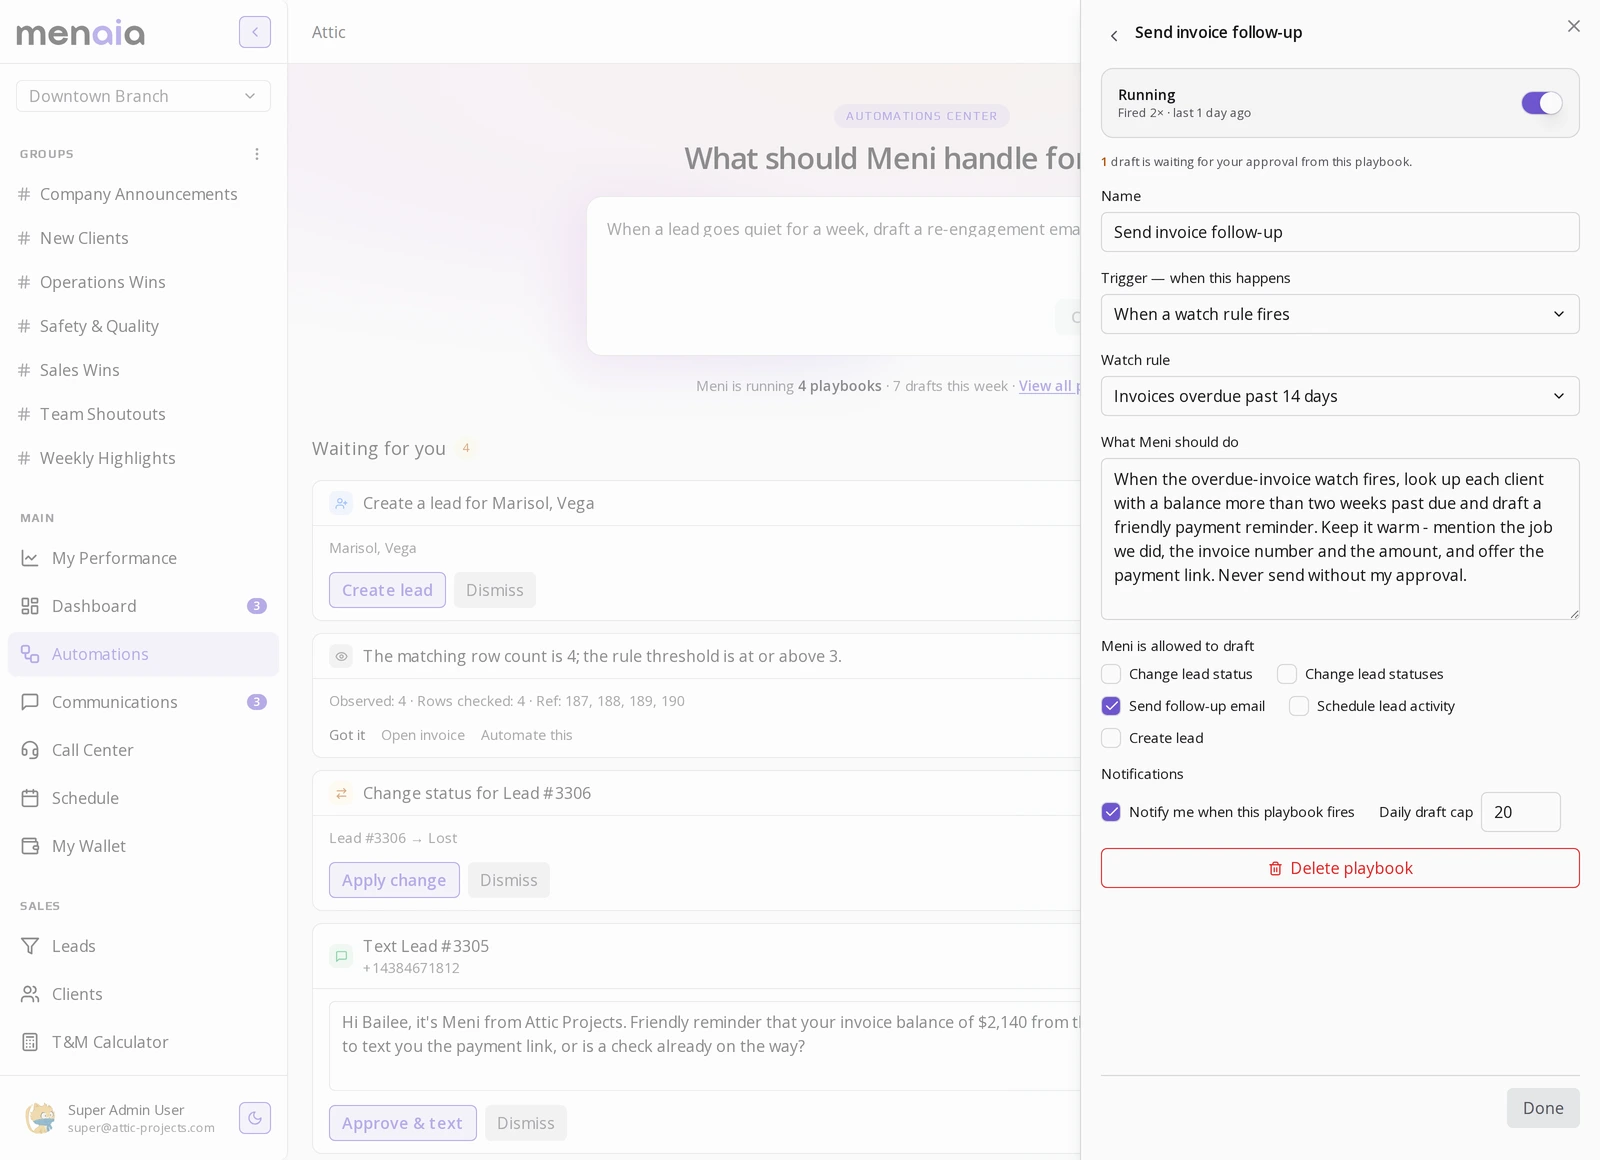
Task: Go back using the arrow beside the playbook title
Action: tap(1114, 35)
